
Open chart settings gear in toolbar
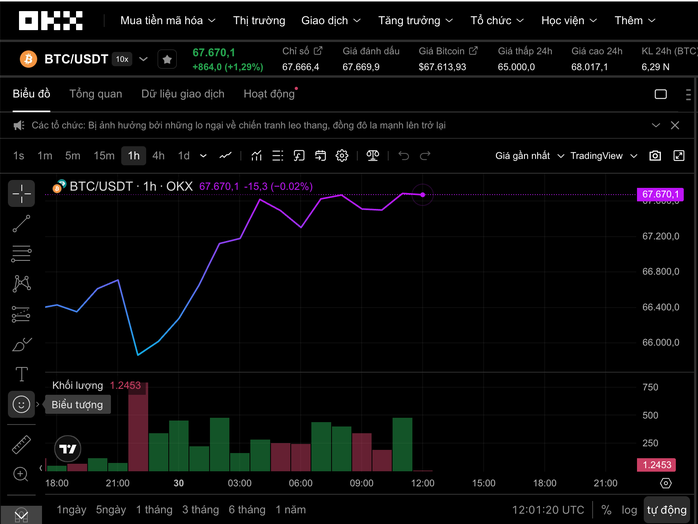[342, 156]
